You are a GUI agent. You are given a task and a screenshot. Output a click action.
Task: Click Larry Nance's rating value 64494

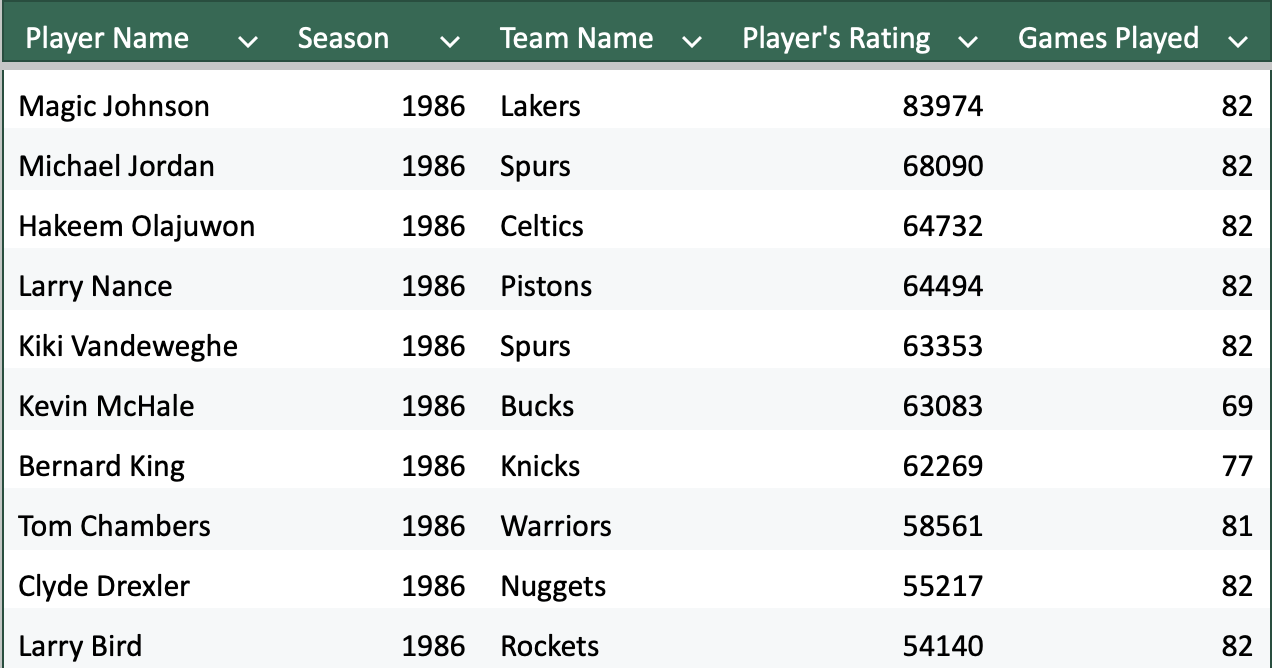pyautogui.click(x=943, y=286)
